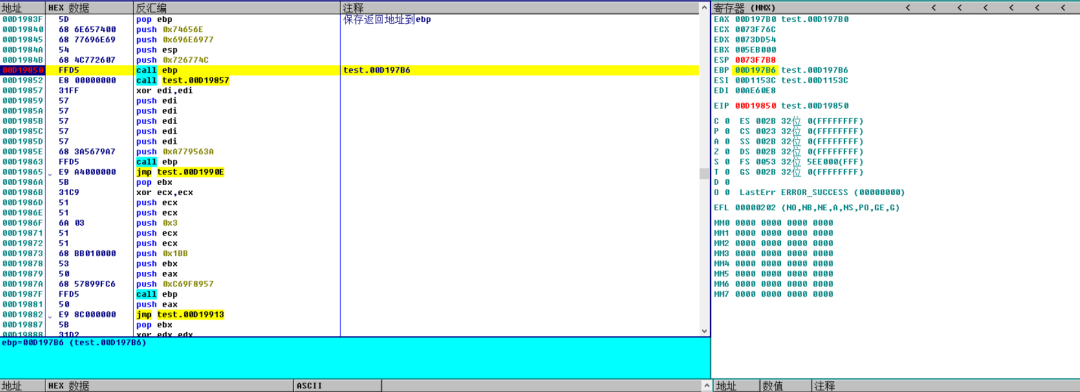
Task: Select the push 0x3 instruction
Action: point(156,223)
